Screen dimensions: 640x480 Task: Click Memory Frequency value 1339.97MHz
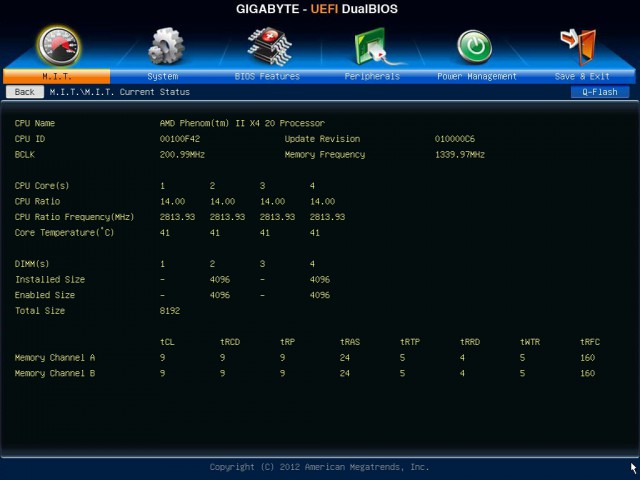click(460, 155)
